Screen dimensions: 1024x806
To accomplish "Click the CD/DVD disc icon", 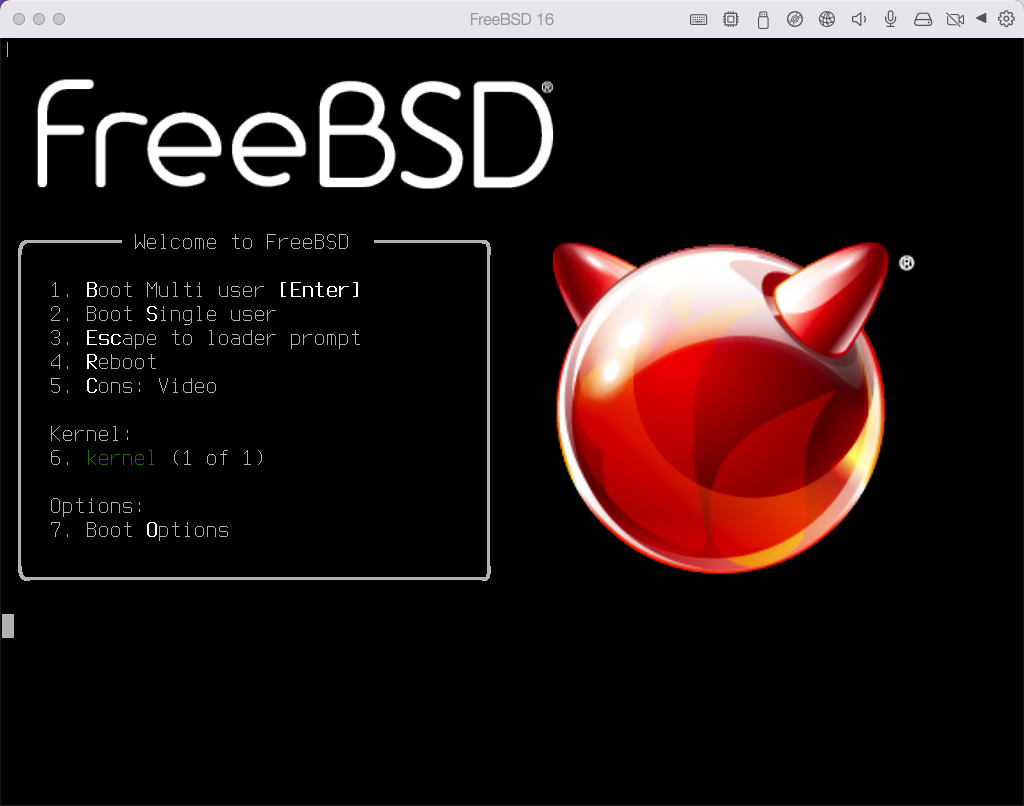I will pyautogui.click(x=795, y=20).
